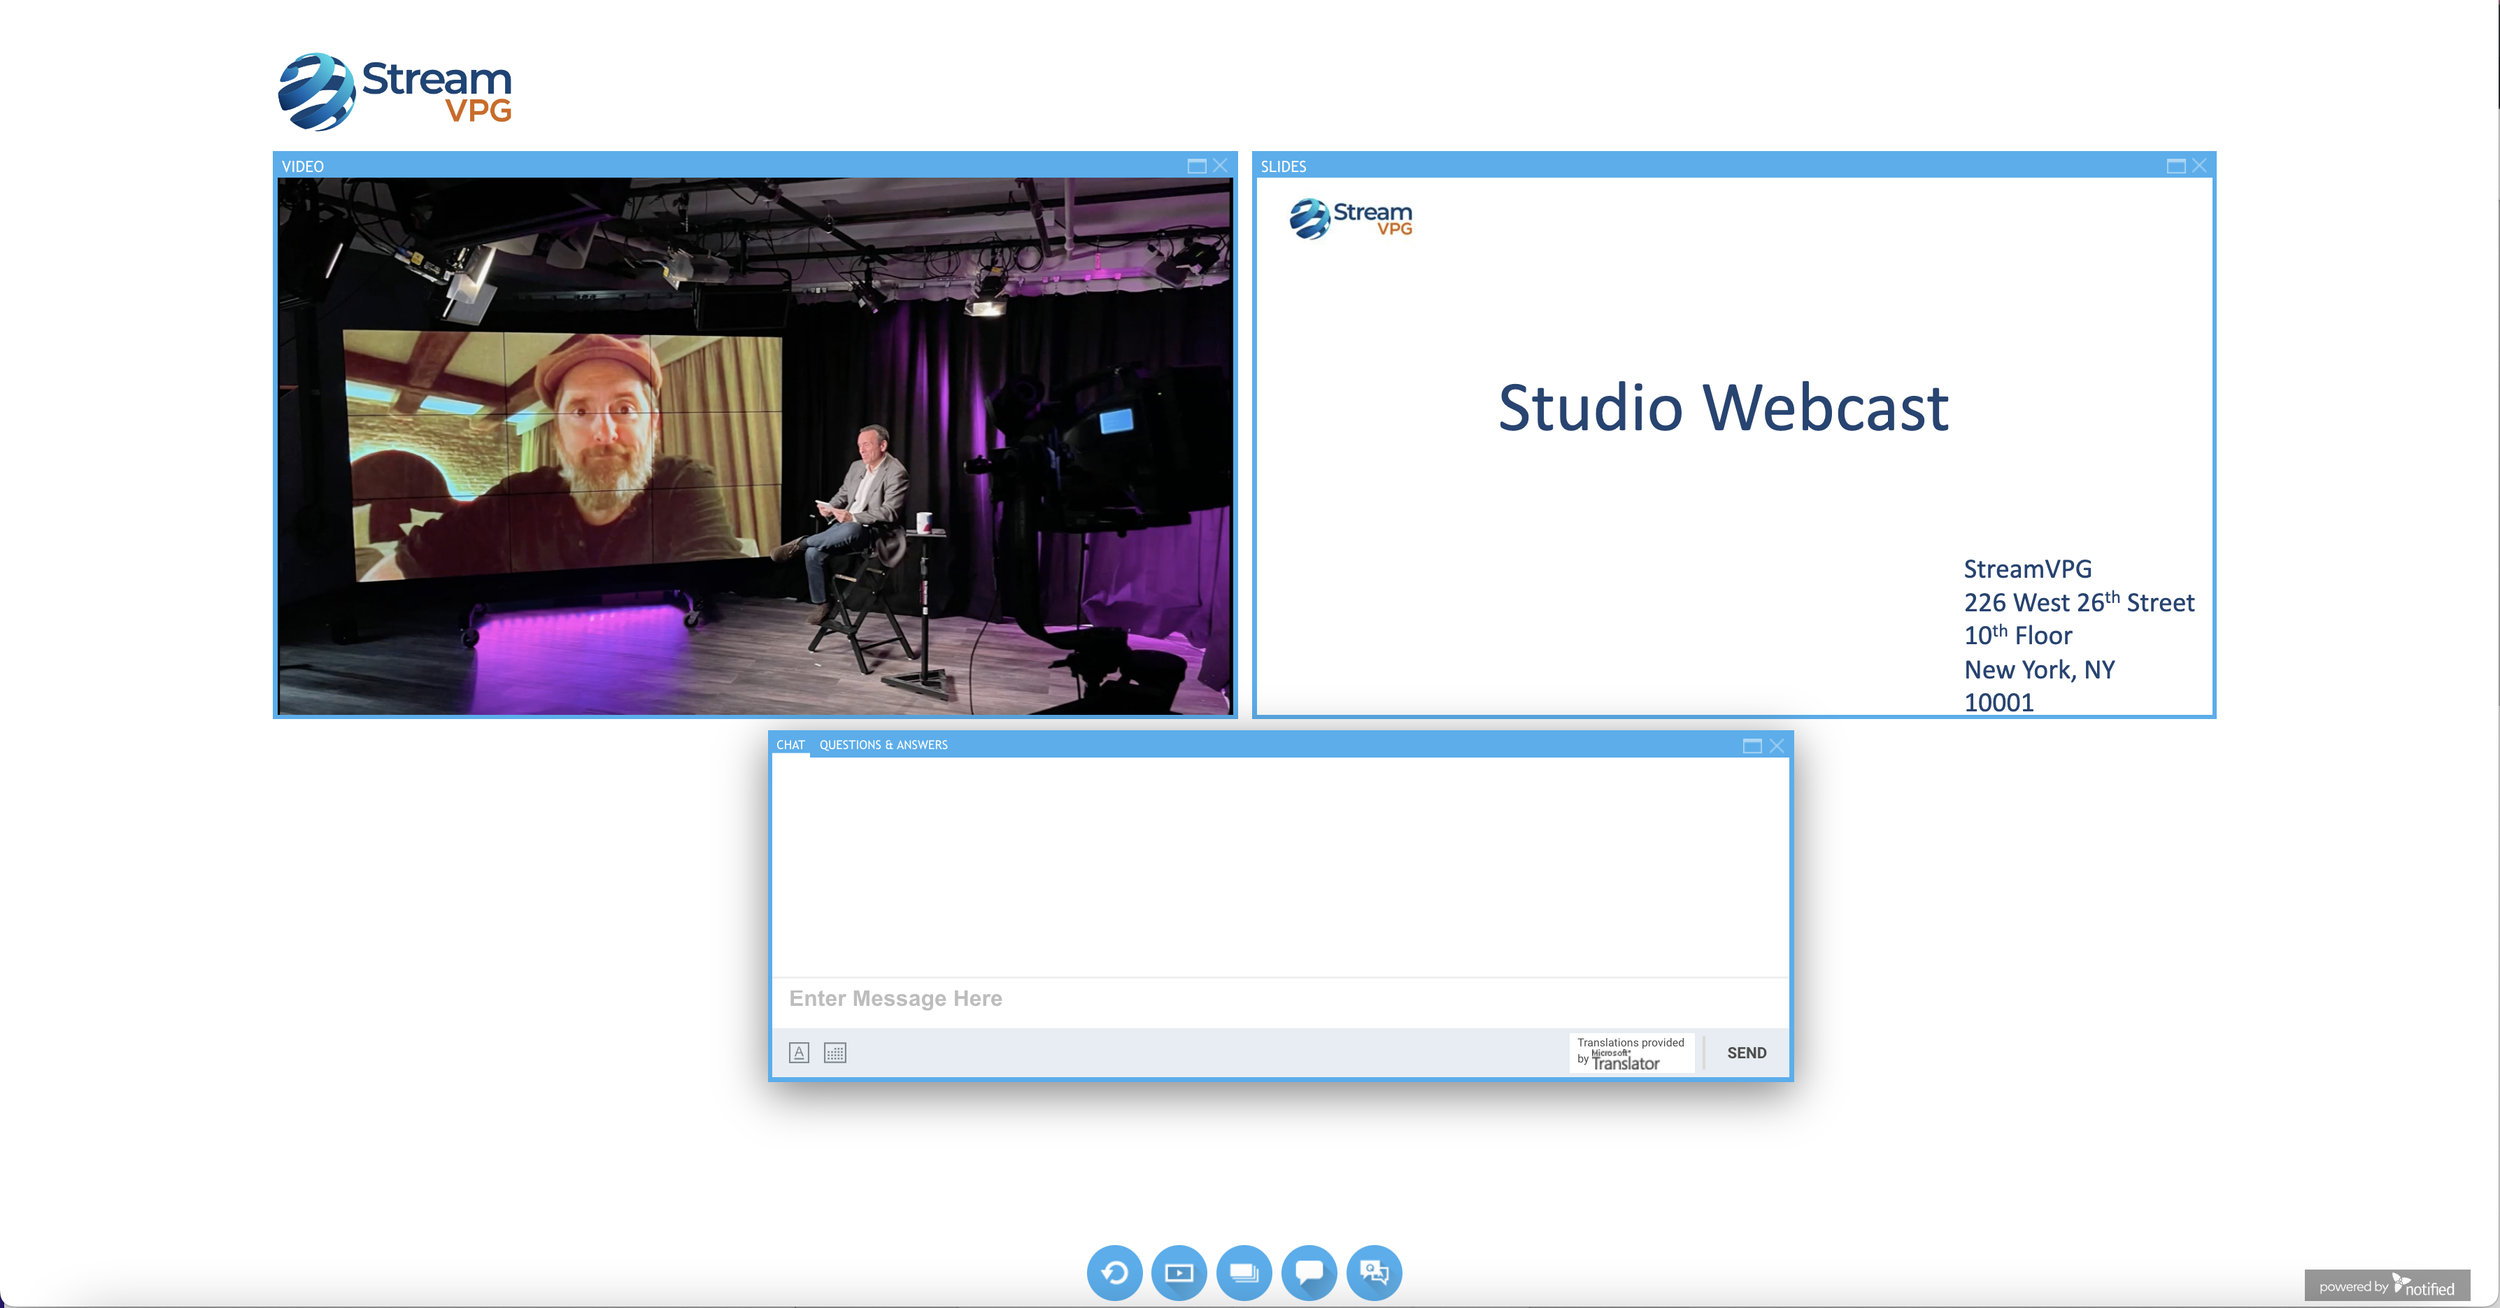Click the studio video feed
2500x1308 pixels.
(755, 446)
